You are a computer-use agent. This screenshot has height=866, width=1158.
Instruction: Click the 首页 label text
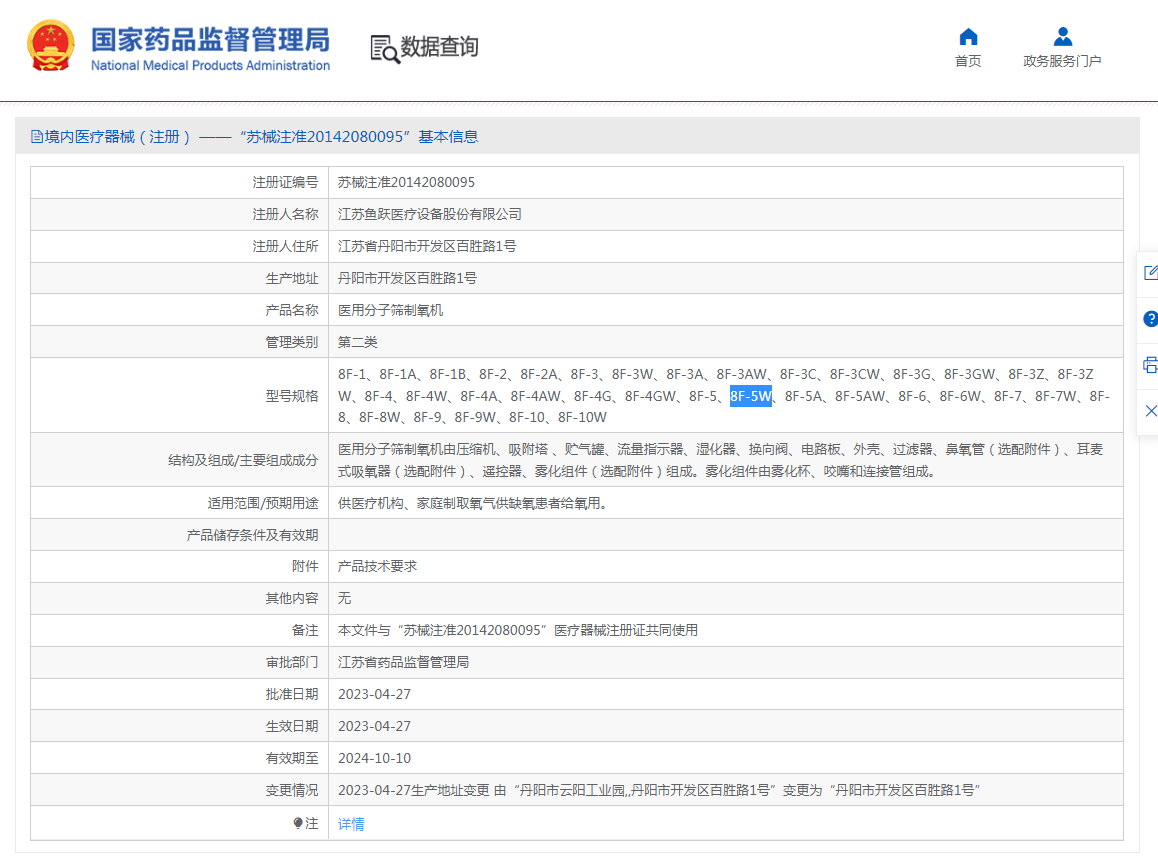click(968, 61)
